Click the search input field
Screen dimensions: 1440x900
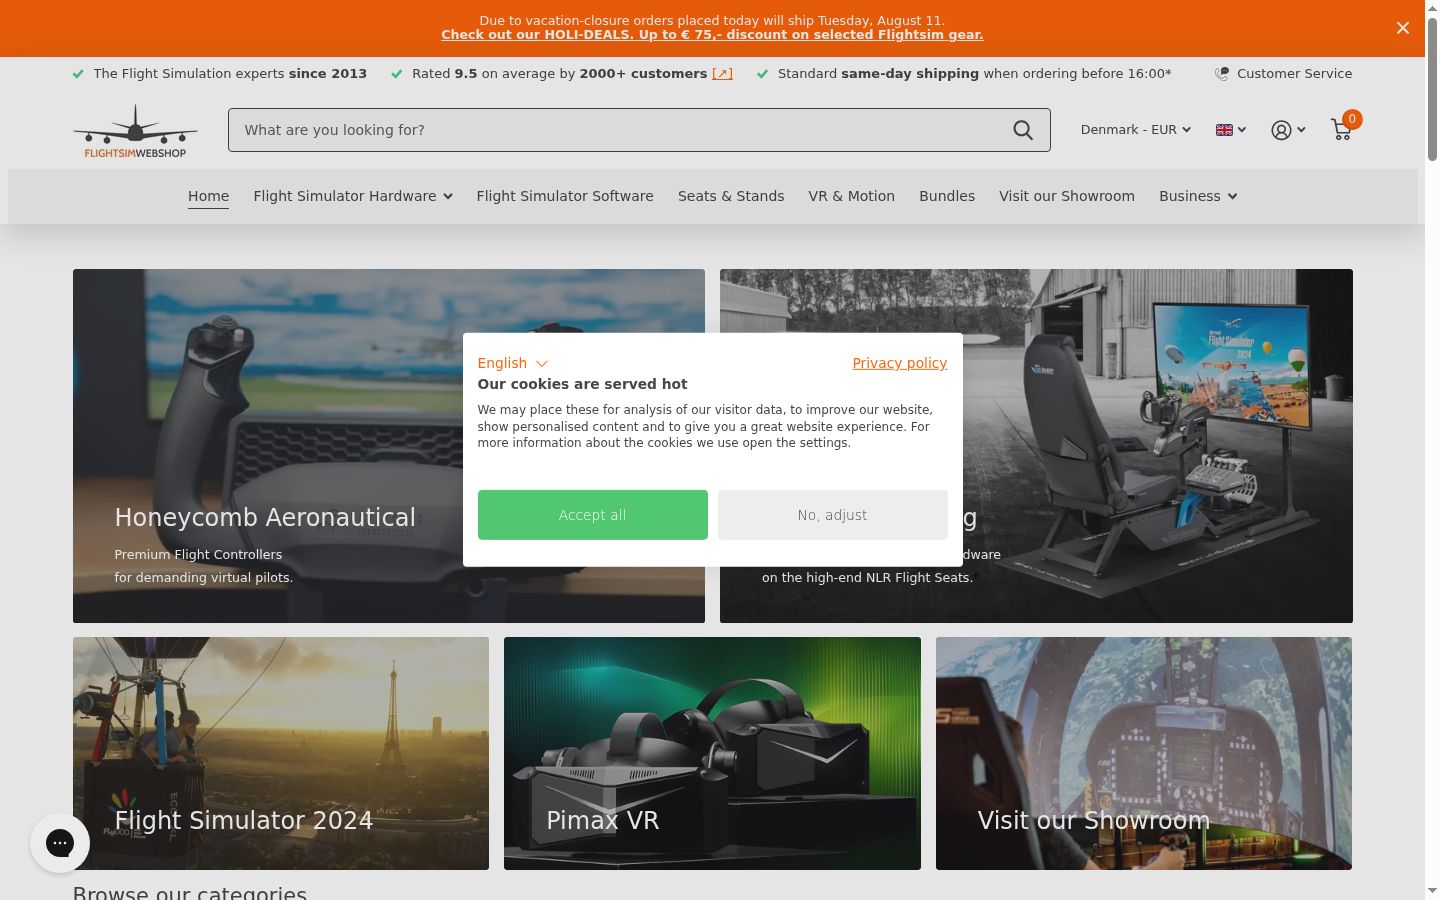pos(615,130)
